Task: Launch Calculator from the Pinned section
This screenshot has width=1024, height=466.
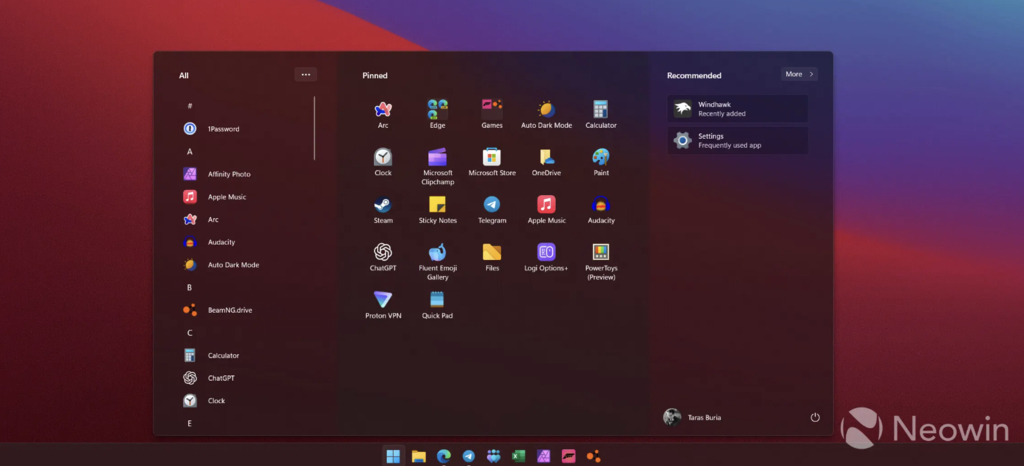Action: [x=601, y=114]
